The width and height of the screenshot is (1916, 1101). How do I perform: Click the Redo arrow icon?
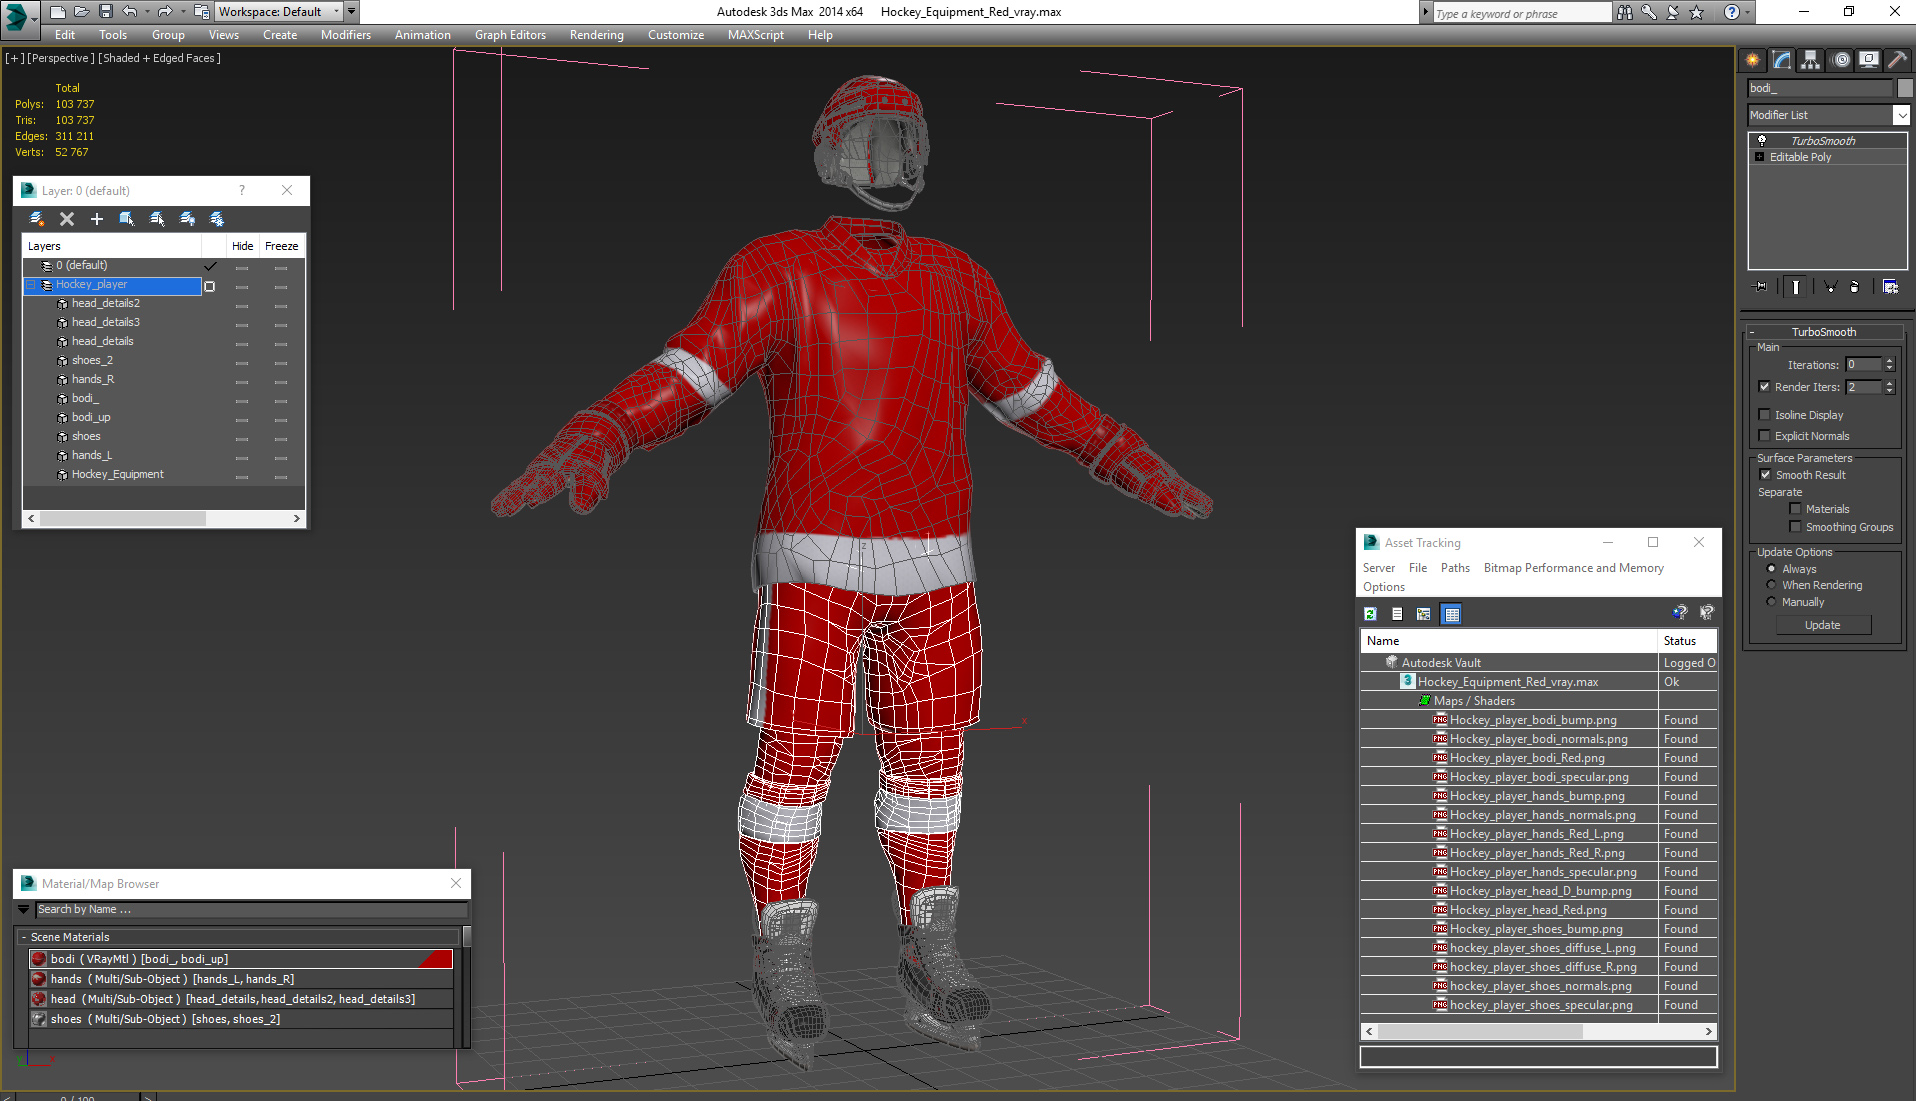tap(165, 12)
